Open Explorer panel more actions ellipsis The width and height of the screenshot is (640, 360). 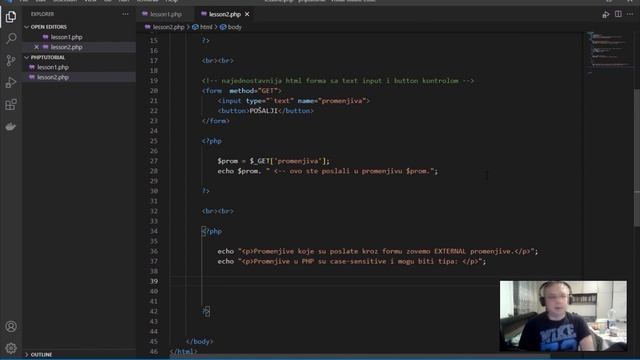point(125,14)
